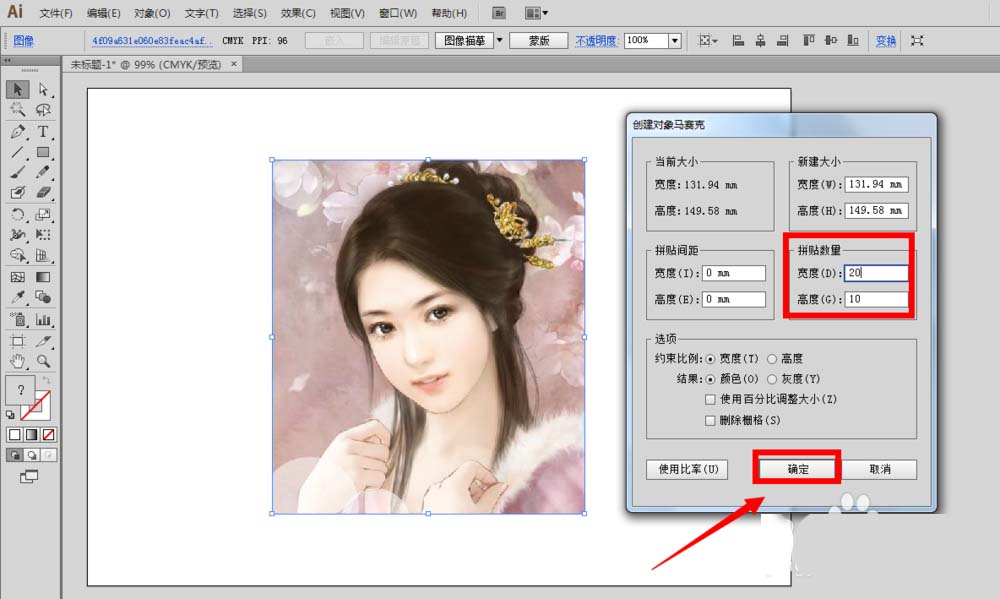
Task: Click the 图像描摹 button
Action: [464, 40]
